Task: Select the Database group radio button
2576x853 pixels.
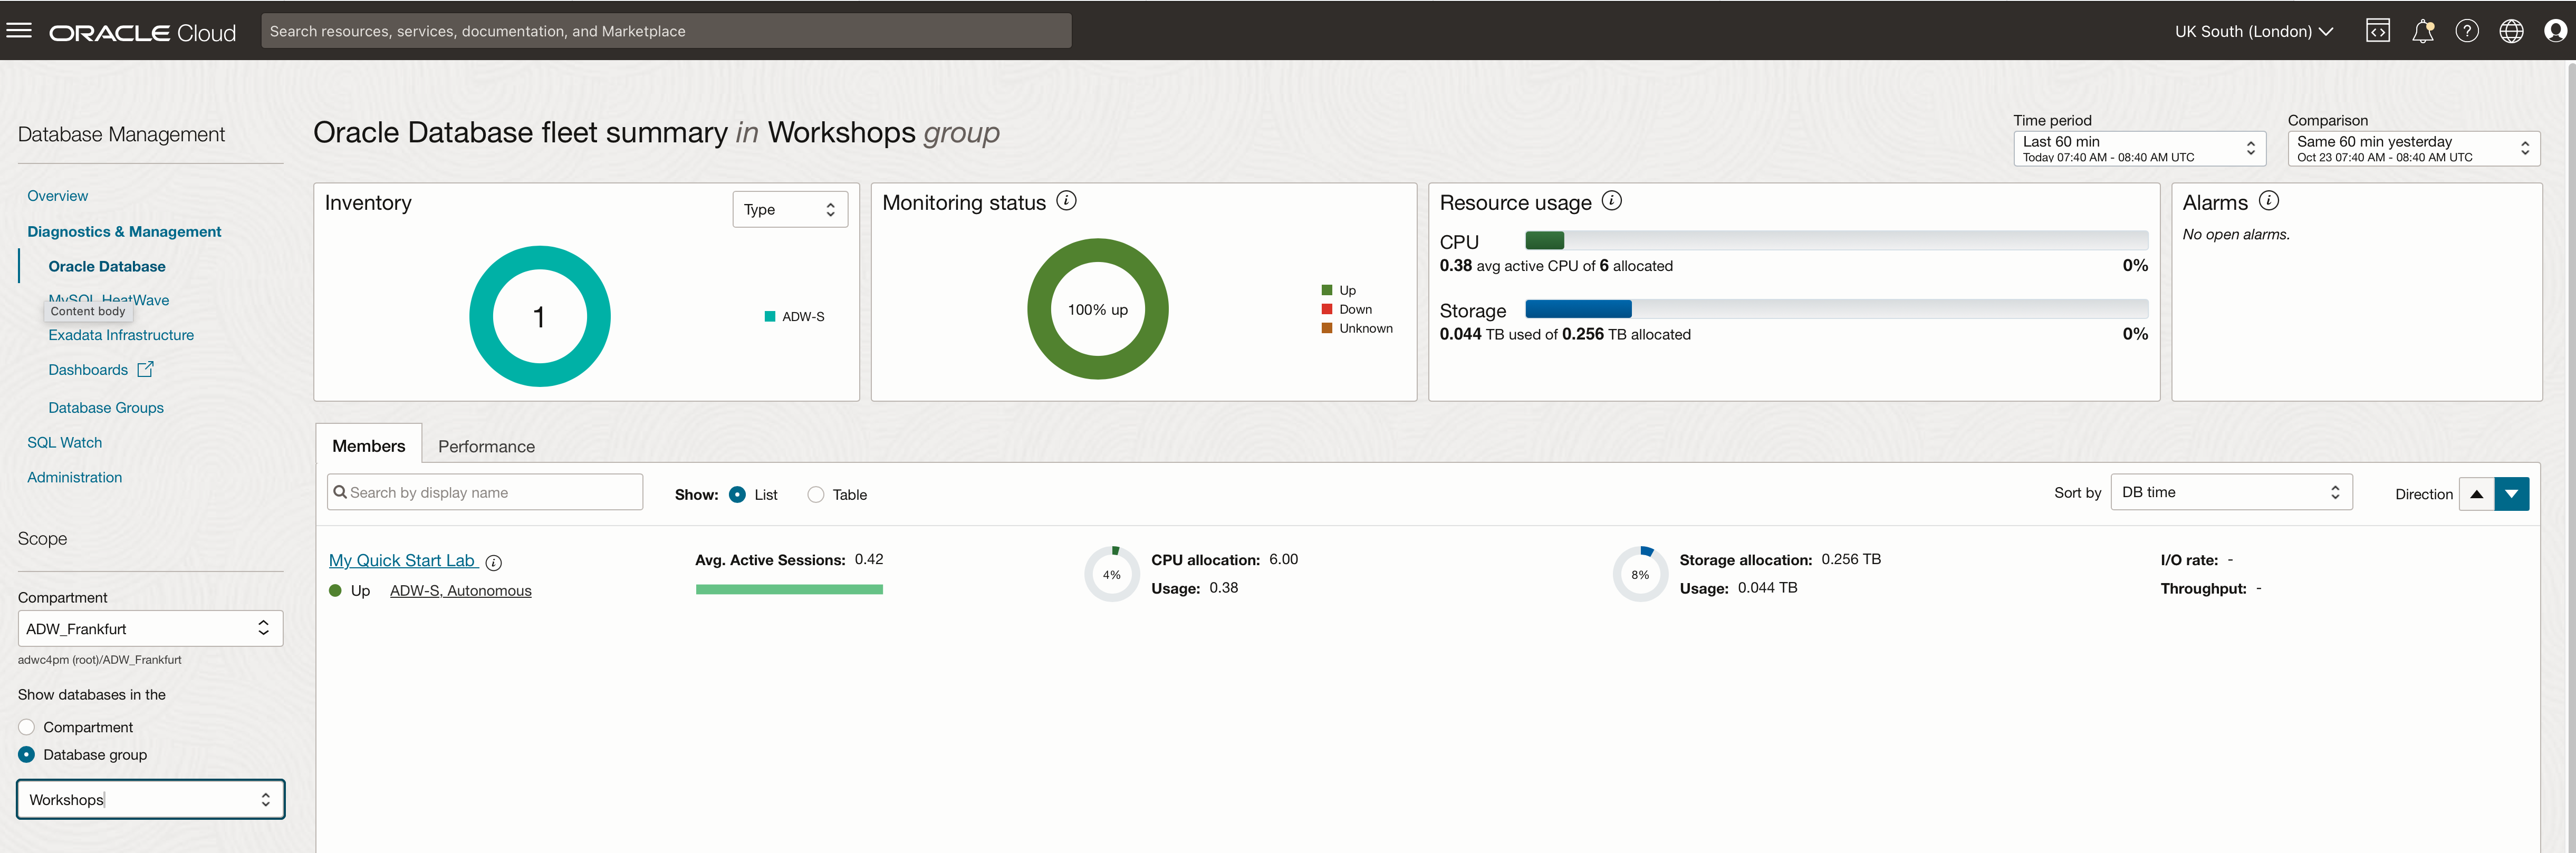Action: pos(27,755)
